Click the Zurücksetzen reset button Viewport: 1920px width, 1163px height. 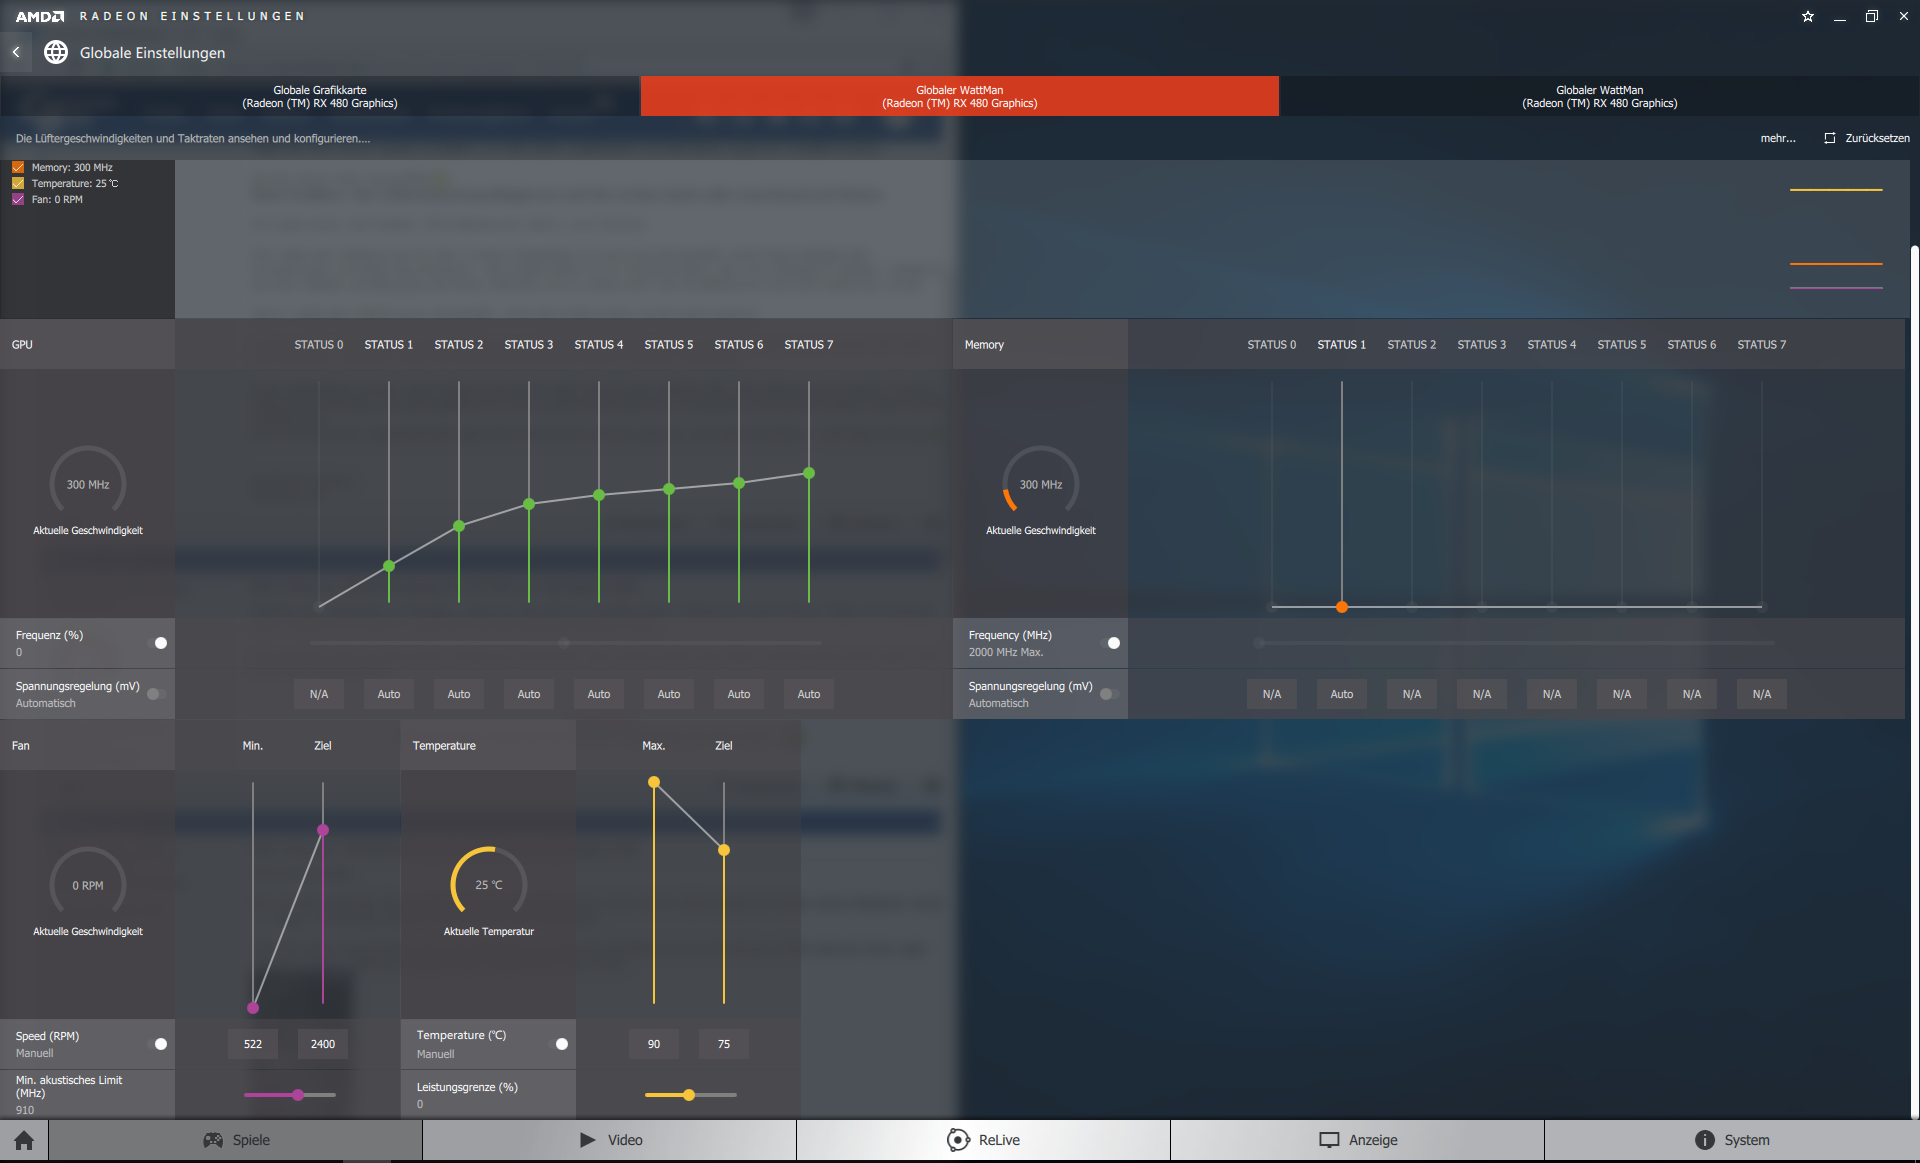coord(1866,138)
